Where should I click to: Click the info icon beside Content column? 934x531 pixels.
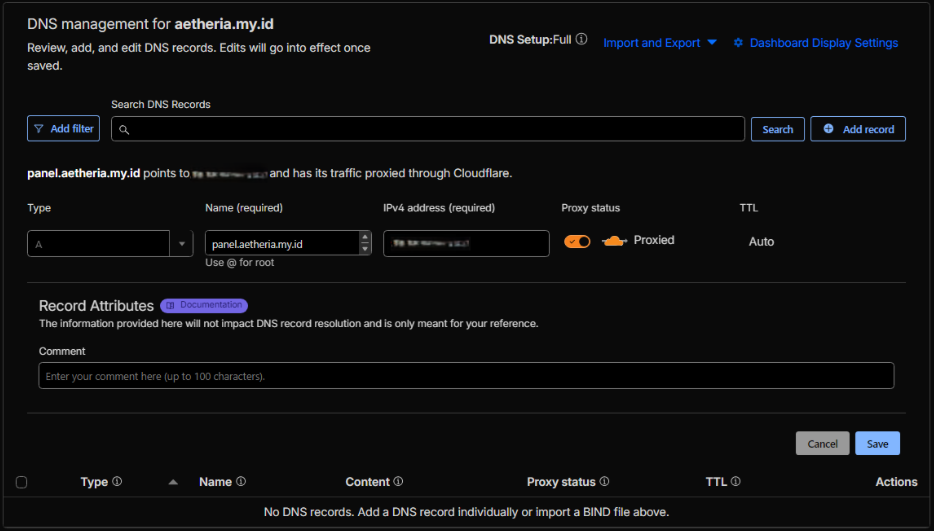[399, 482]
